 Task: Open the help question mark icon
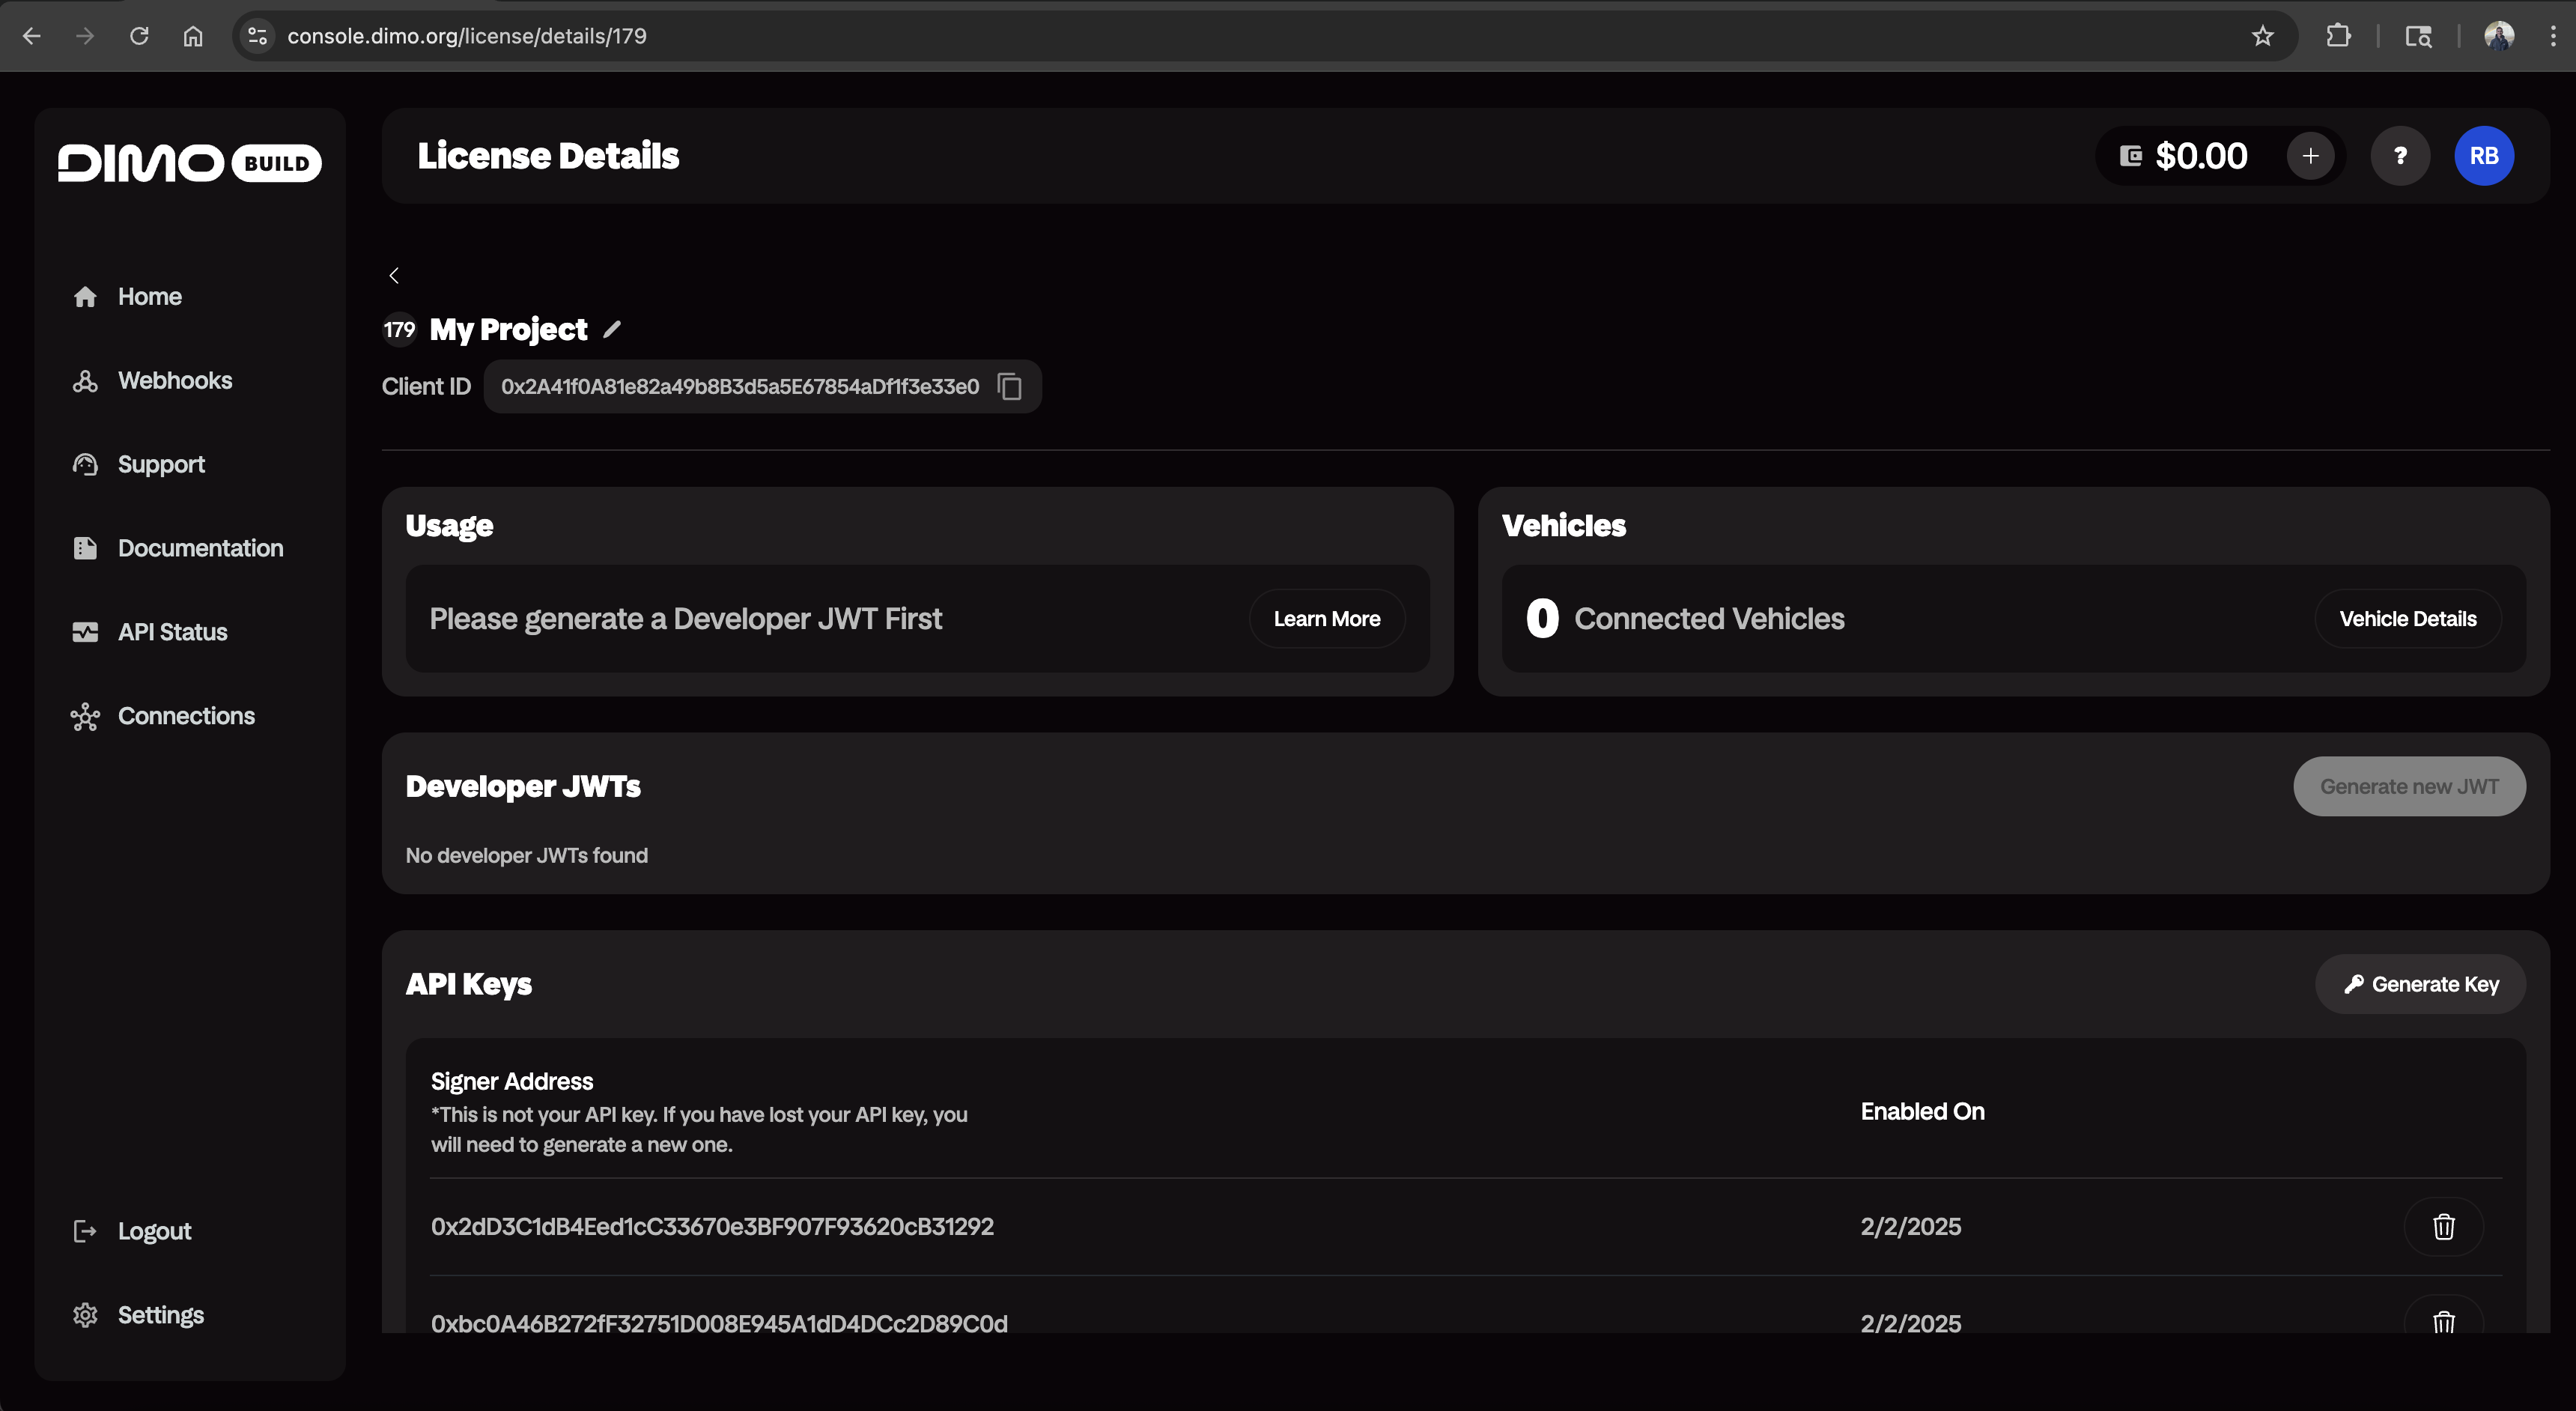2400,156
